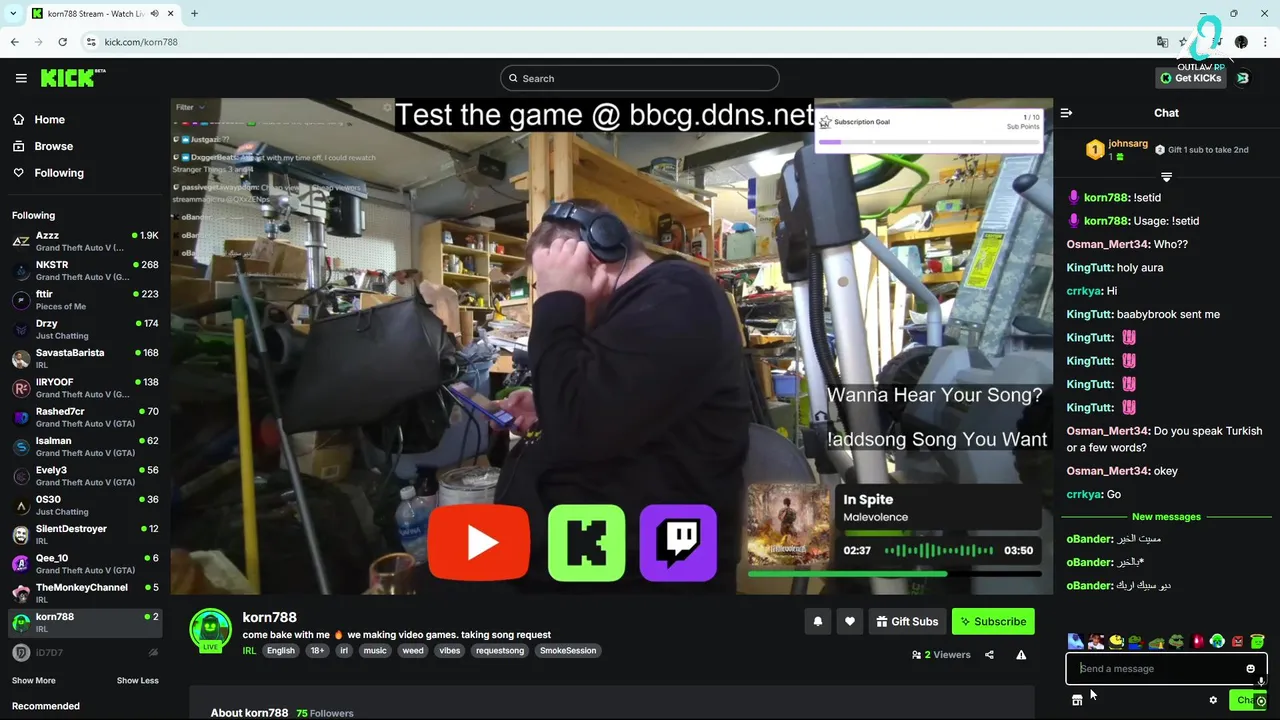
Task: Open the user profile avatar menu
Action: (1243, 78)
